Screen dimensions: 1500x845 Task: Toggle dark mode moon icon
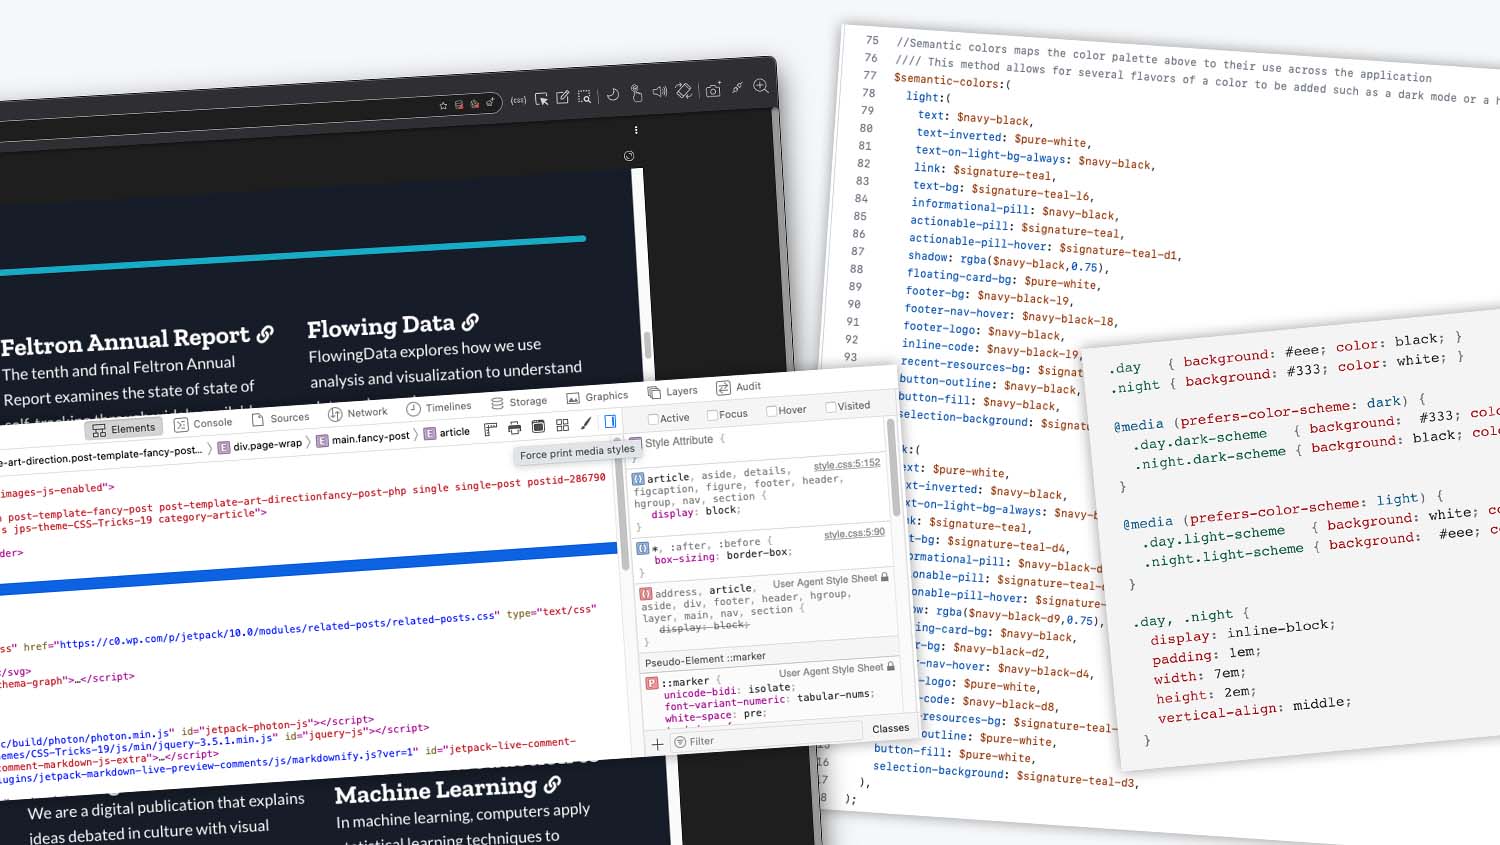click(613, 94)
